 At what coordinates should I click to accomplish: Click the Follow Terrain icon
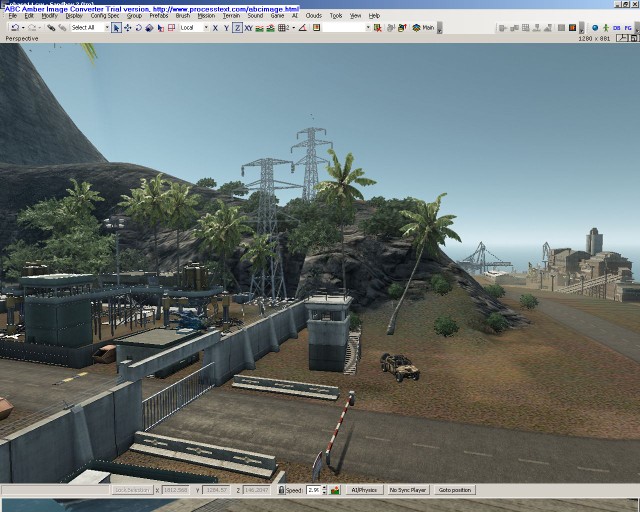(x=259, y=28)
